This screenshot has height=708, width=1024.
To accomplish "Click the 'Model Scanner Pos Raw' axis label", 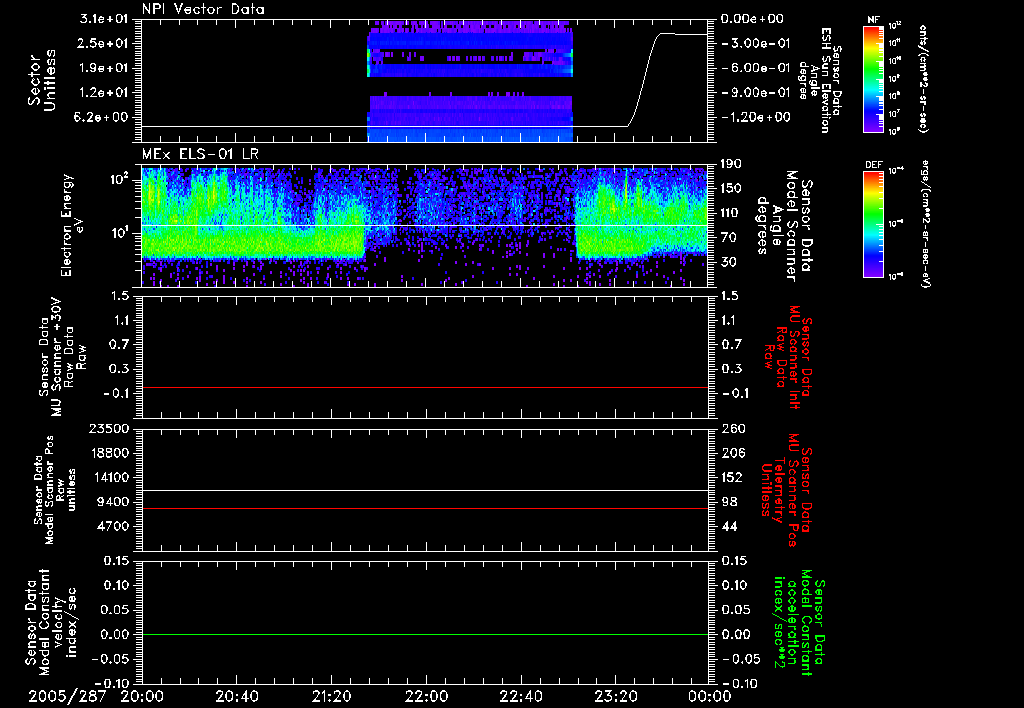I will pos(55,489).
